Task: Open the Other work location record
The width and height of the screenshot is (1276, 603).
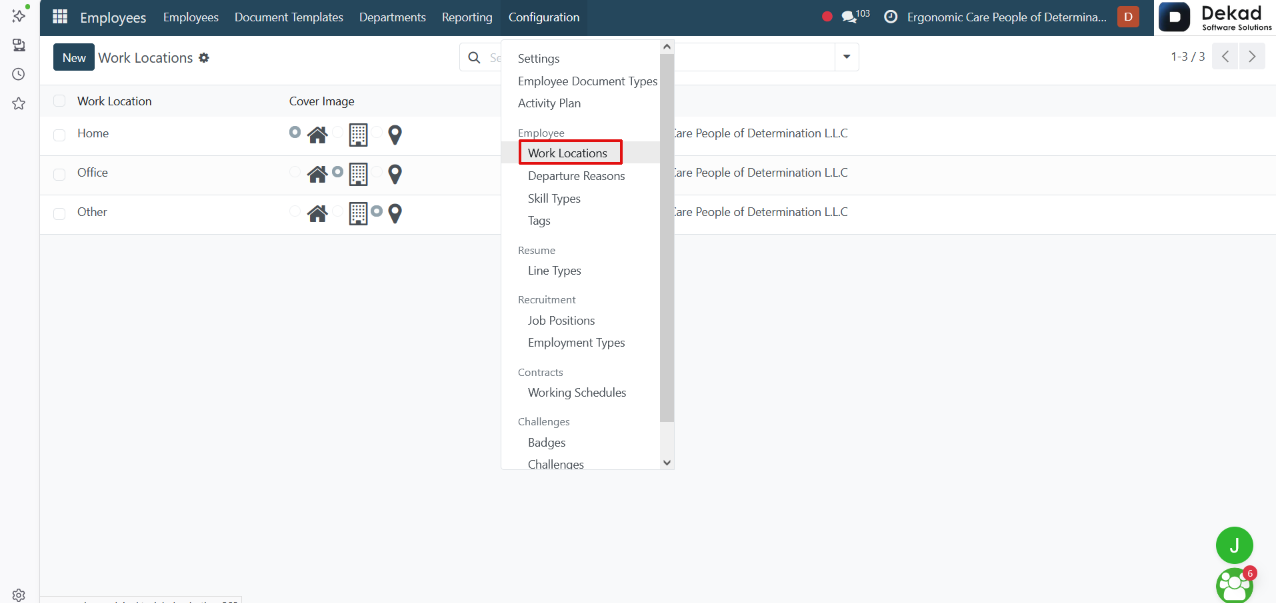Action: click(92, 212)
